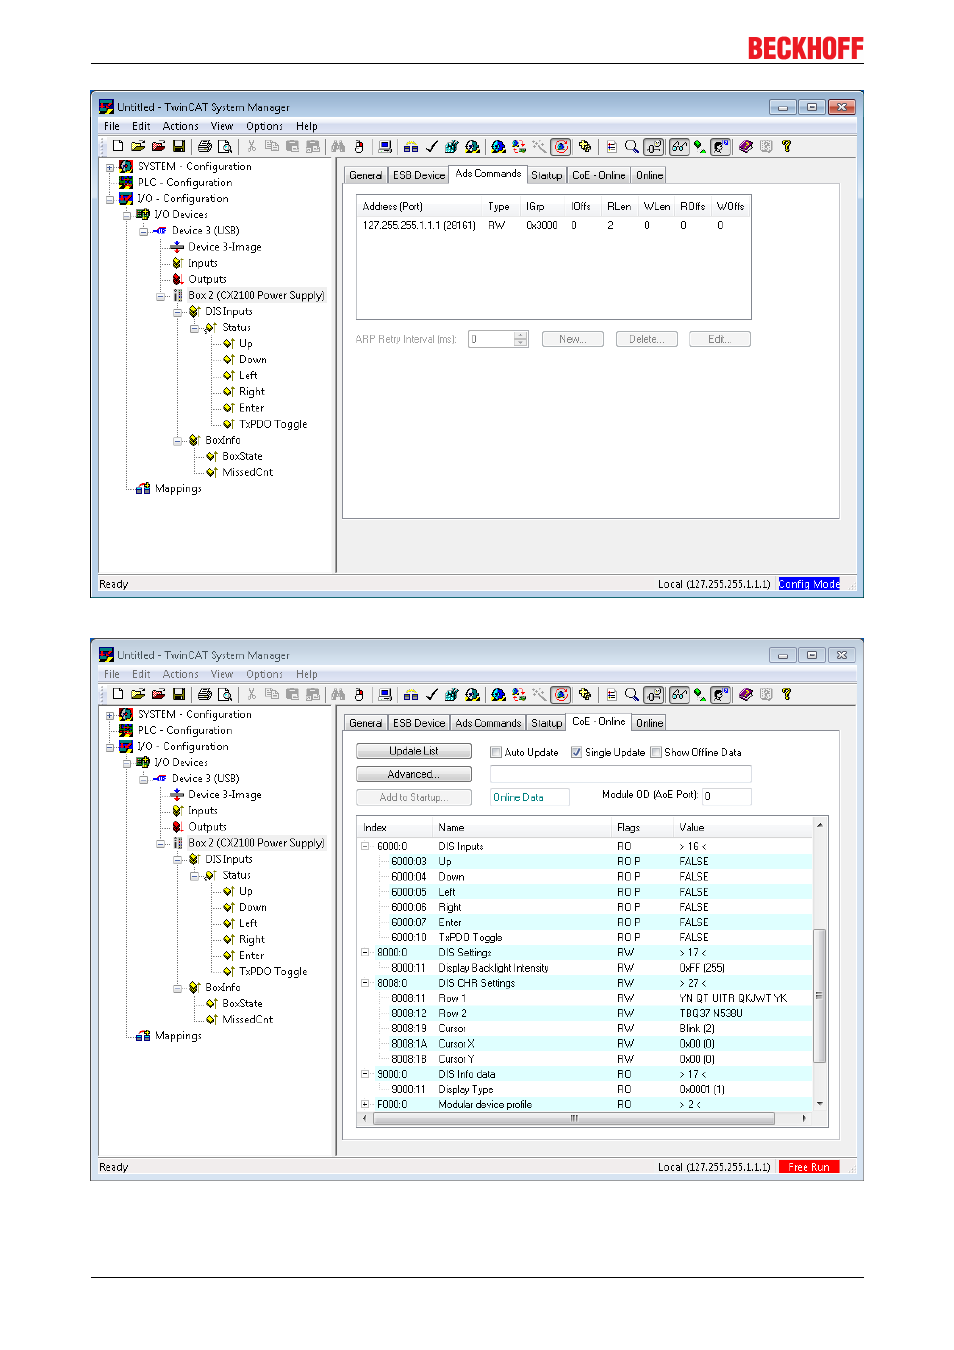
Task: Click the Advanced... button
Action: point(413,774)
